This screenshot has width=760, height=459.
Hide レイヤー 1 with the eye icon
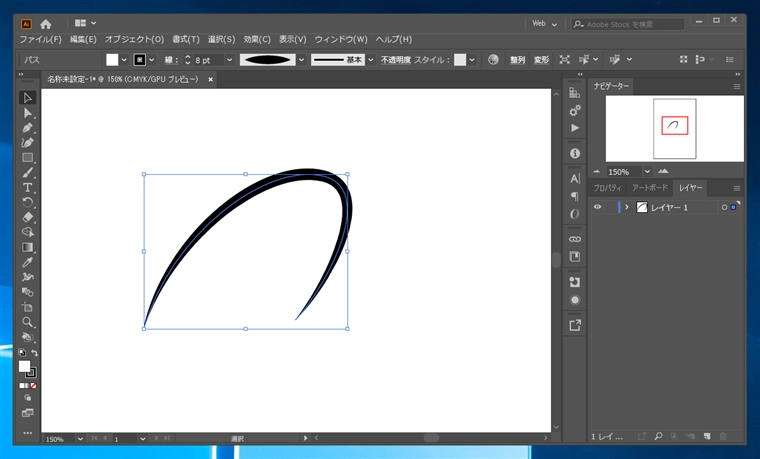(597, 207)
